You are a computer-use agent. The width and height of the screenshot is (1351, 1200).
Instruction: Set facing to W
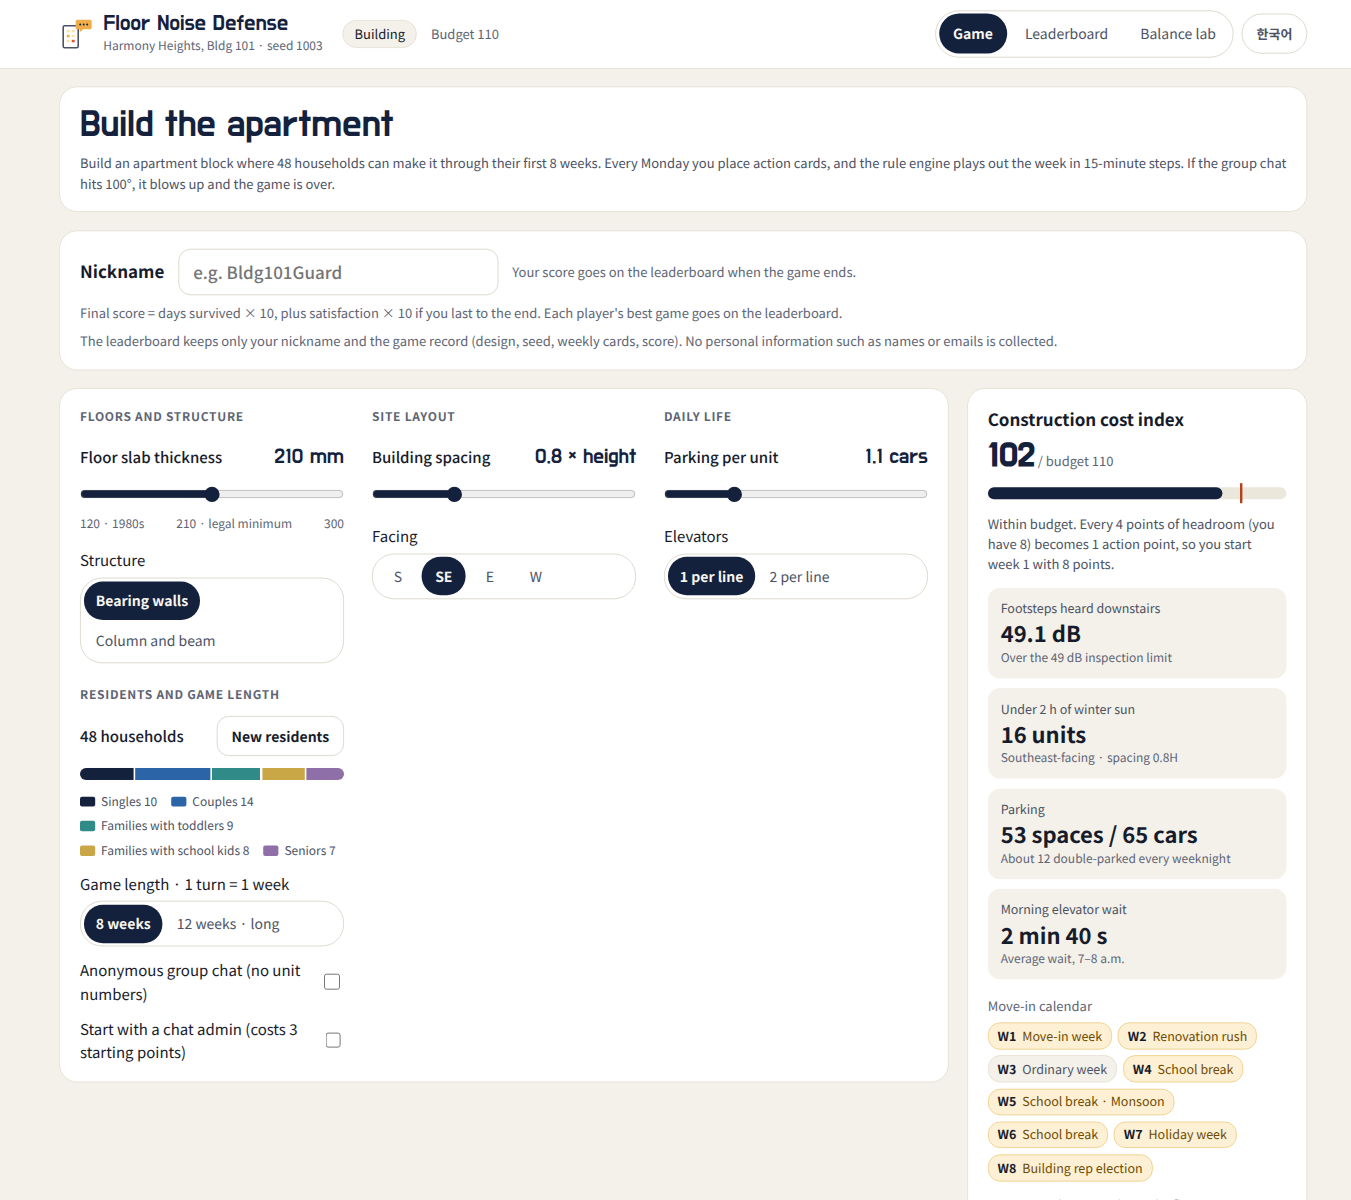(x=536, y=577)
